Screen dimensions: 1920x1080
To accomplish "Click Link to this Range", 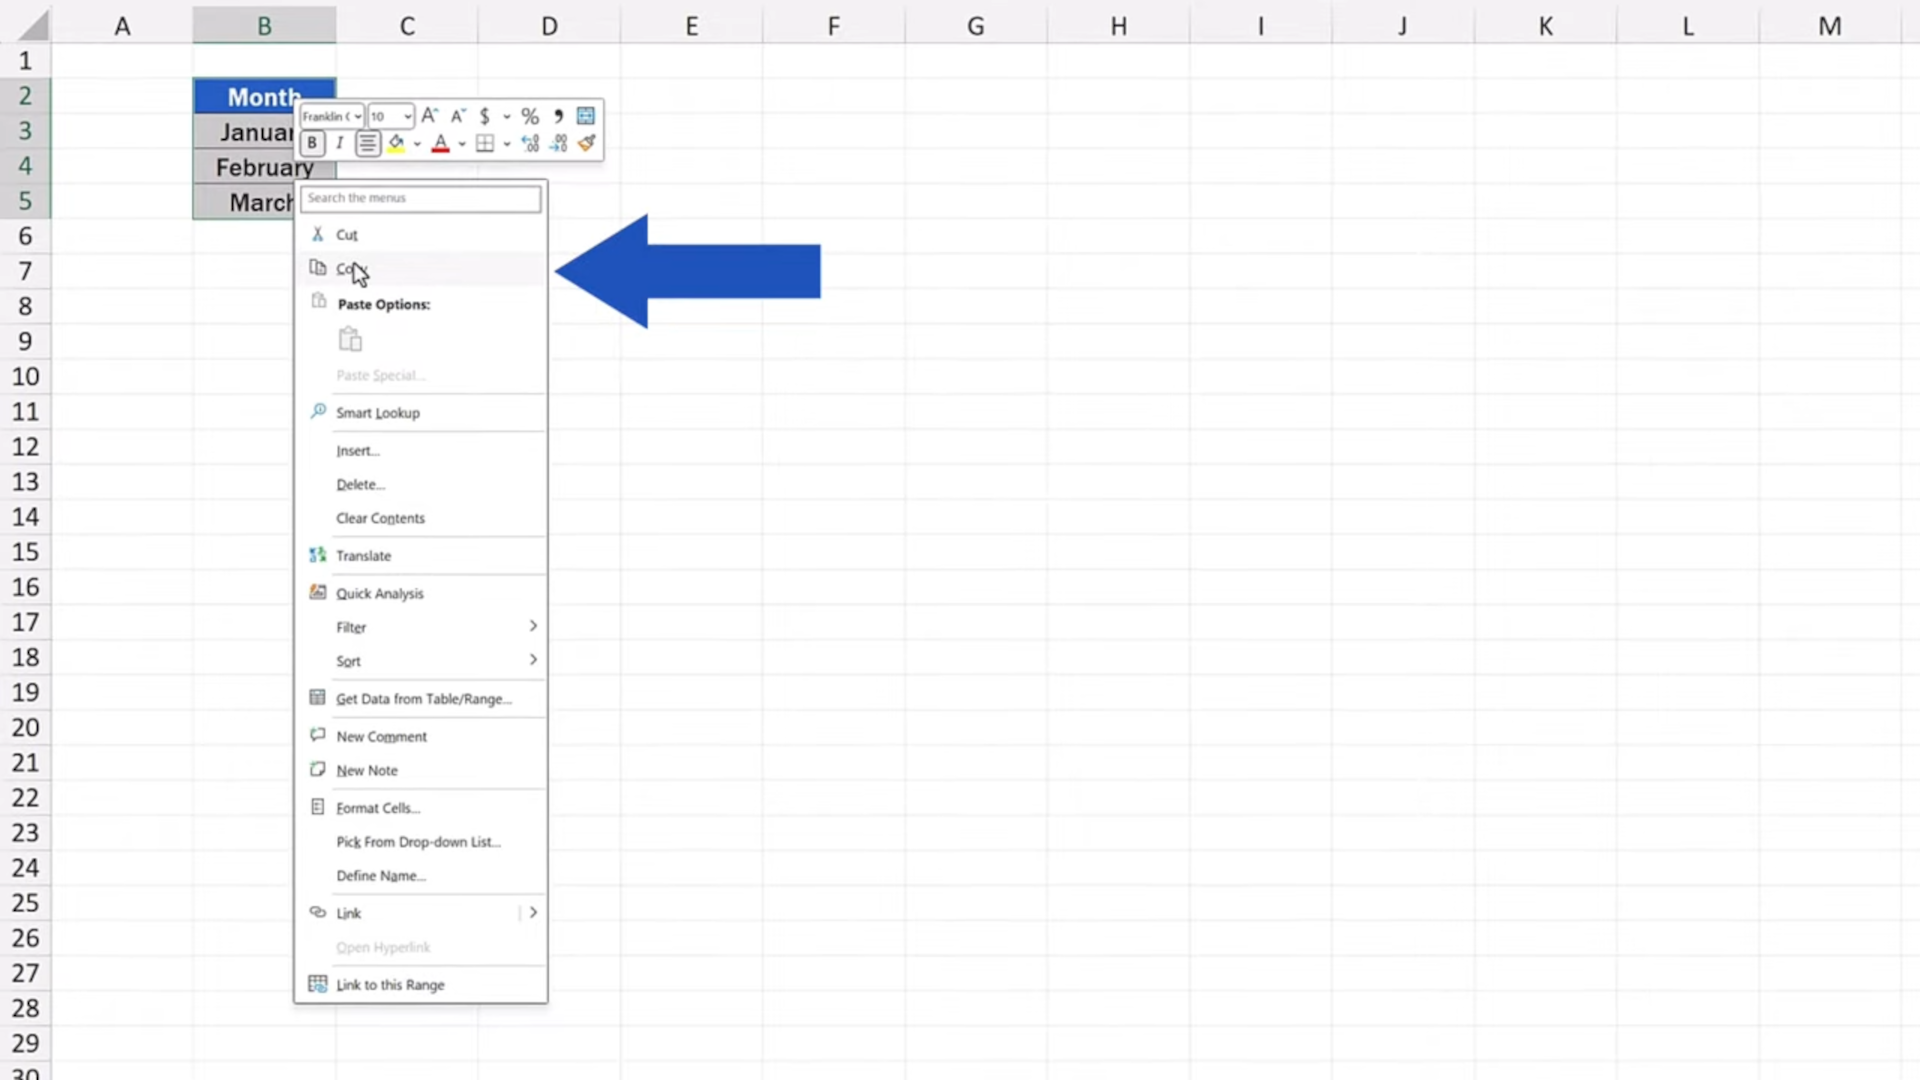I will [390, 985].
